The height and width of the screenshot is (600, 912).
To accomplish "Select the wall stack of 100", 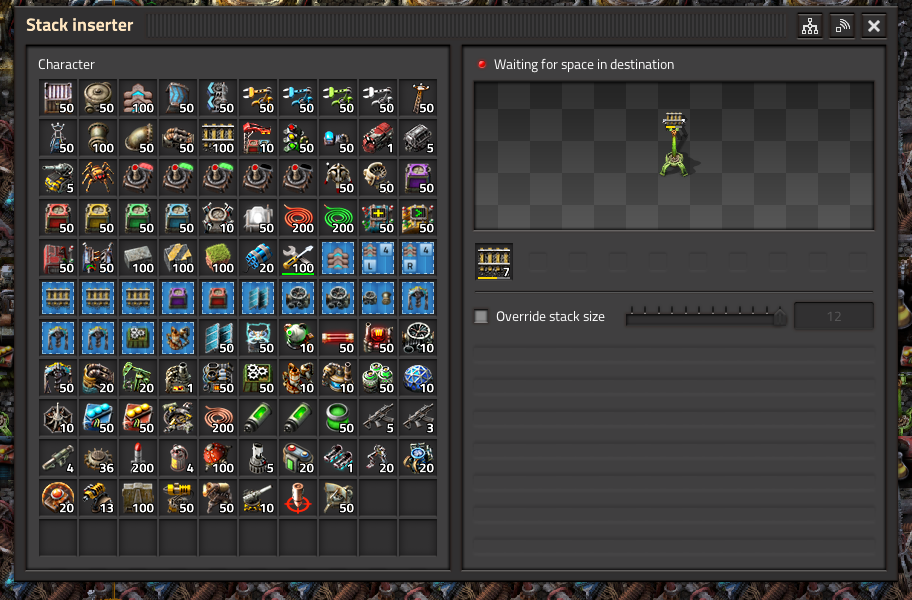I will coord(138,498).
